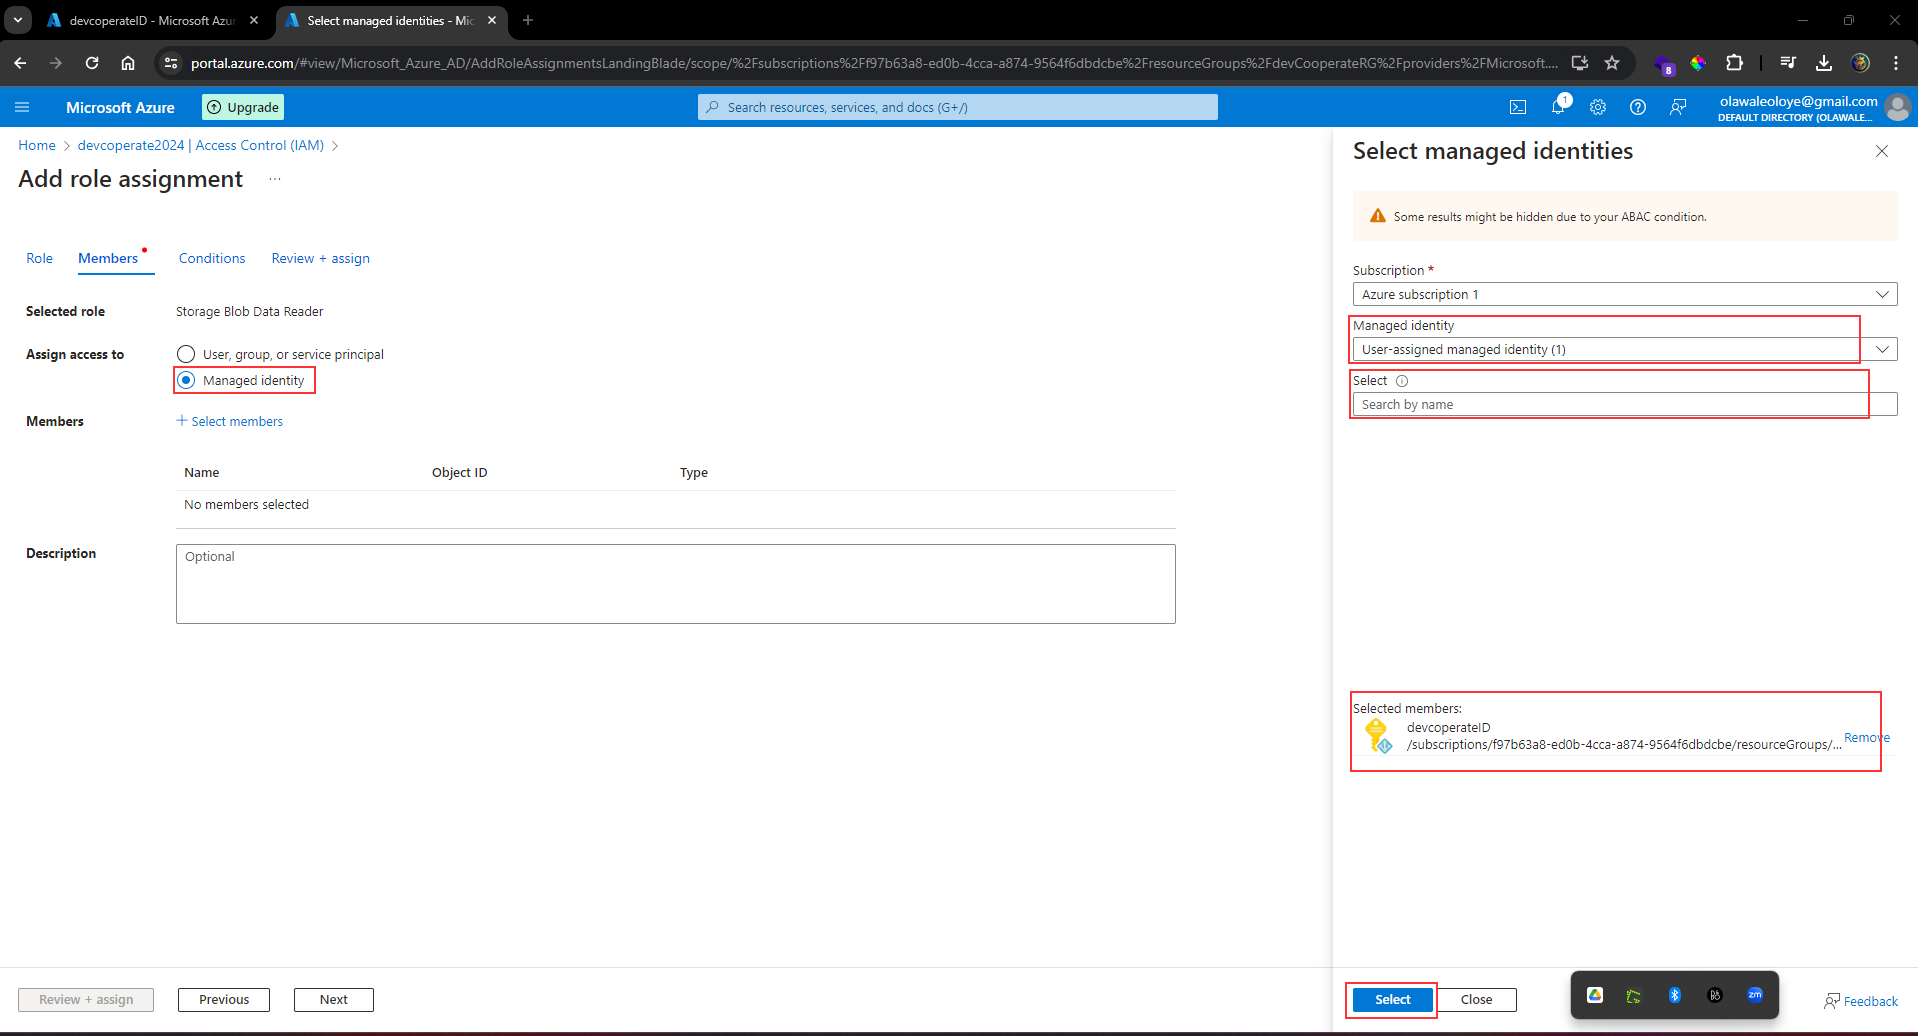Screen dimensions: 1918x1036
Task: Choose User, group, or service principal option
Action: pos(186,353)
